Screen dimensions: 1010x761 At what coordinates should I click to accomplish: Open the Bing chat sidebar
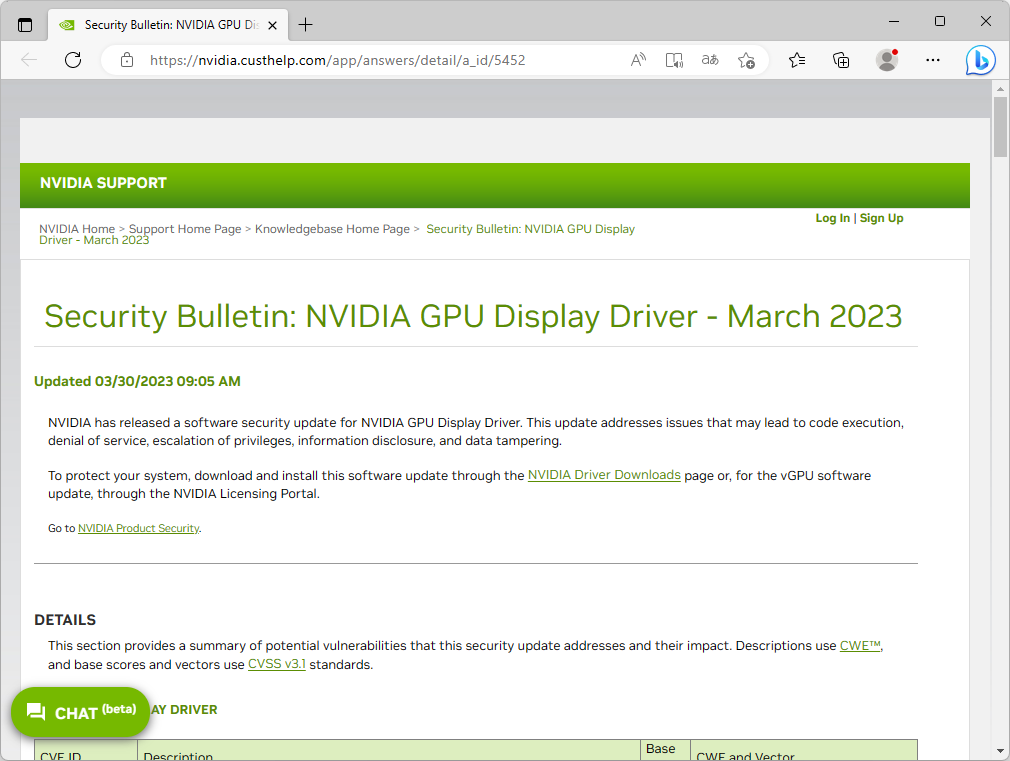[x=980, y=61]
